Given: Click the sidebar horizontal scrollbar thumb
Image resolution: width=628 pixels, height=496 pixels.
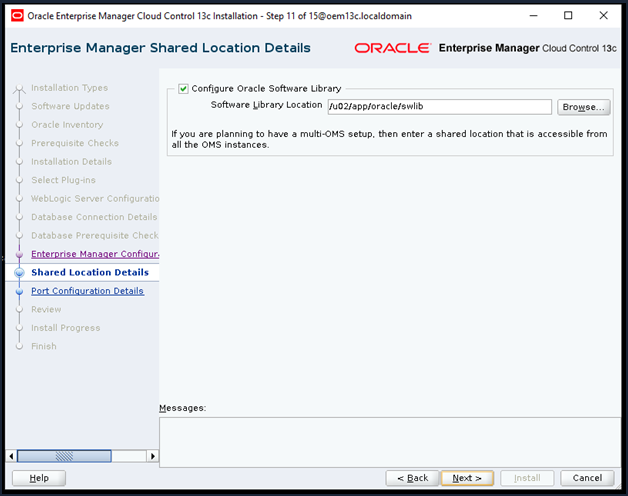Looking at the screenshot, I should pos(64,456).
